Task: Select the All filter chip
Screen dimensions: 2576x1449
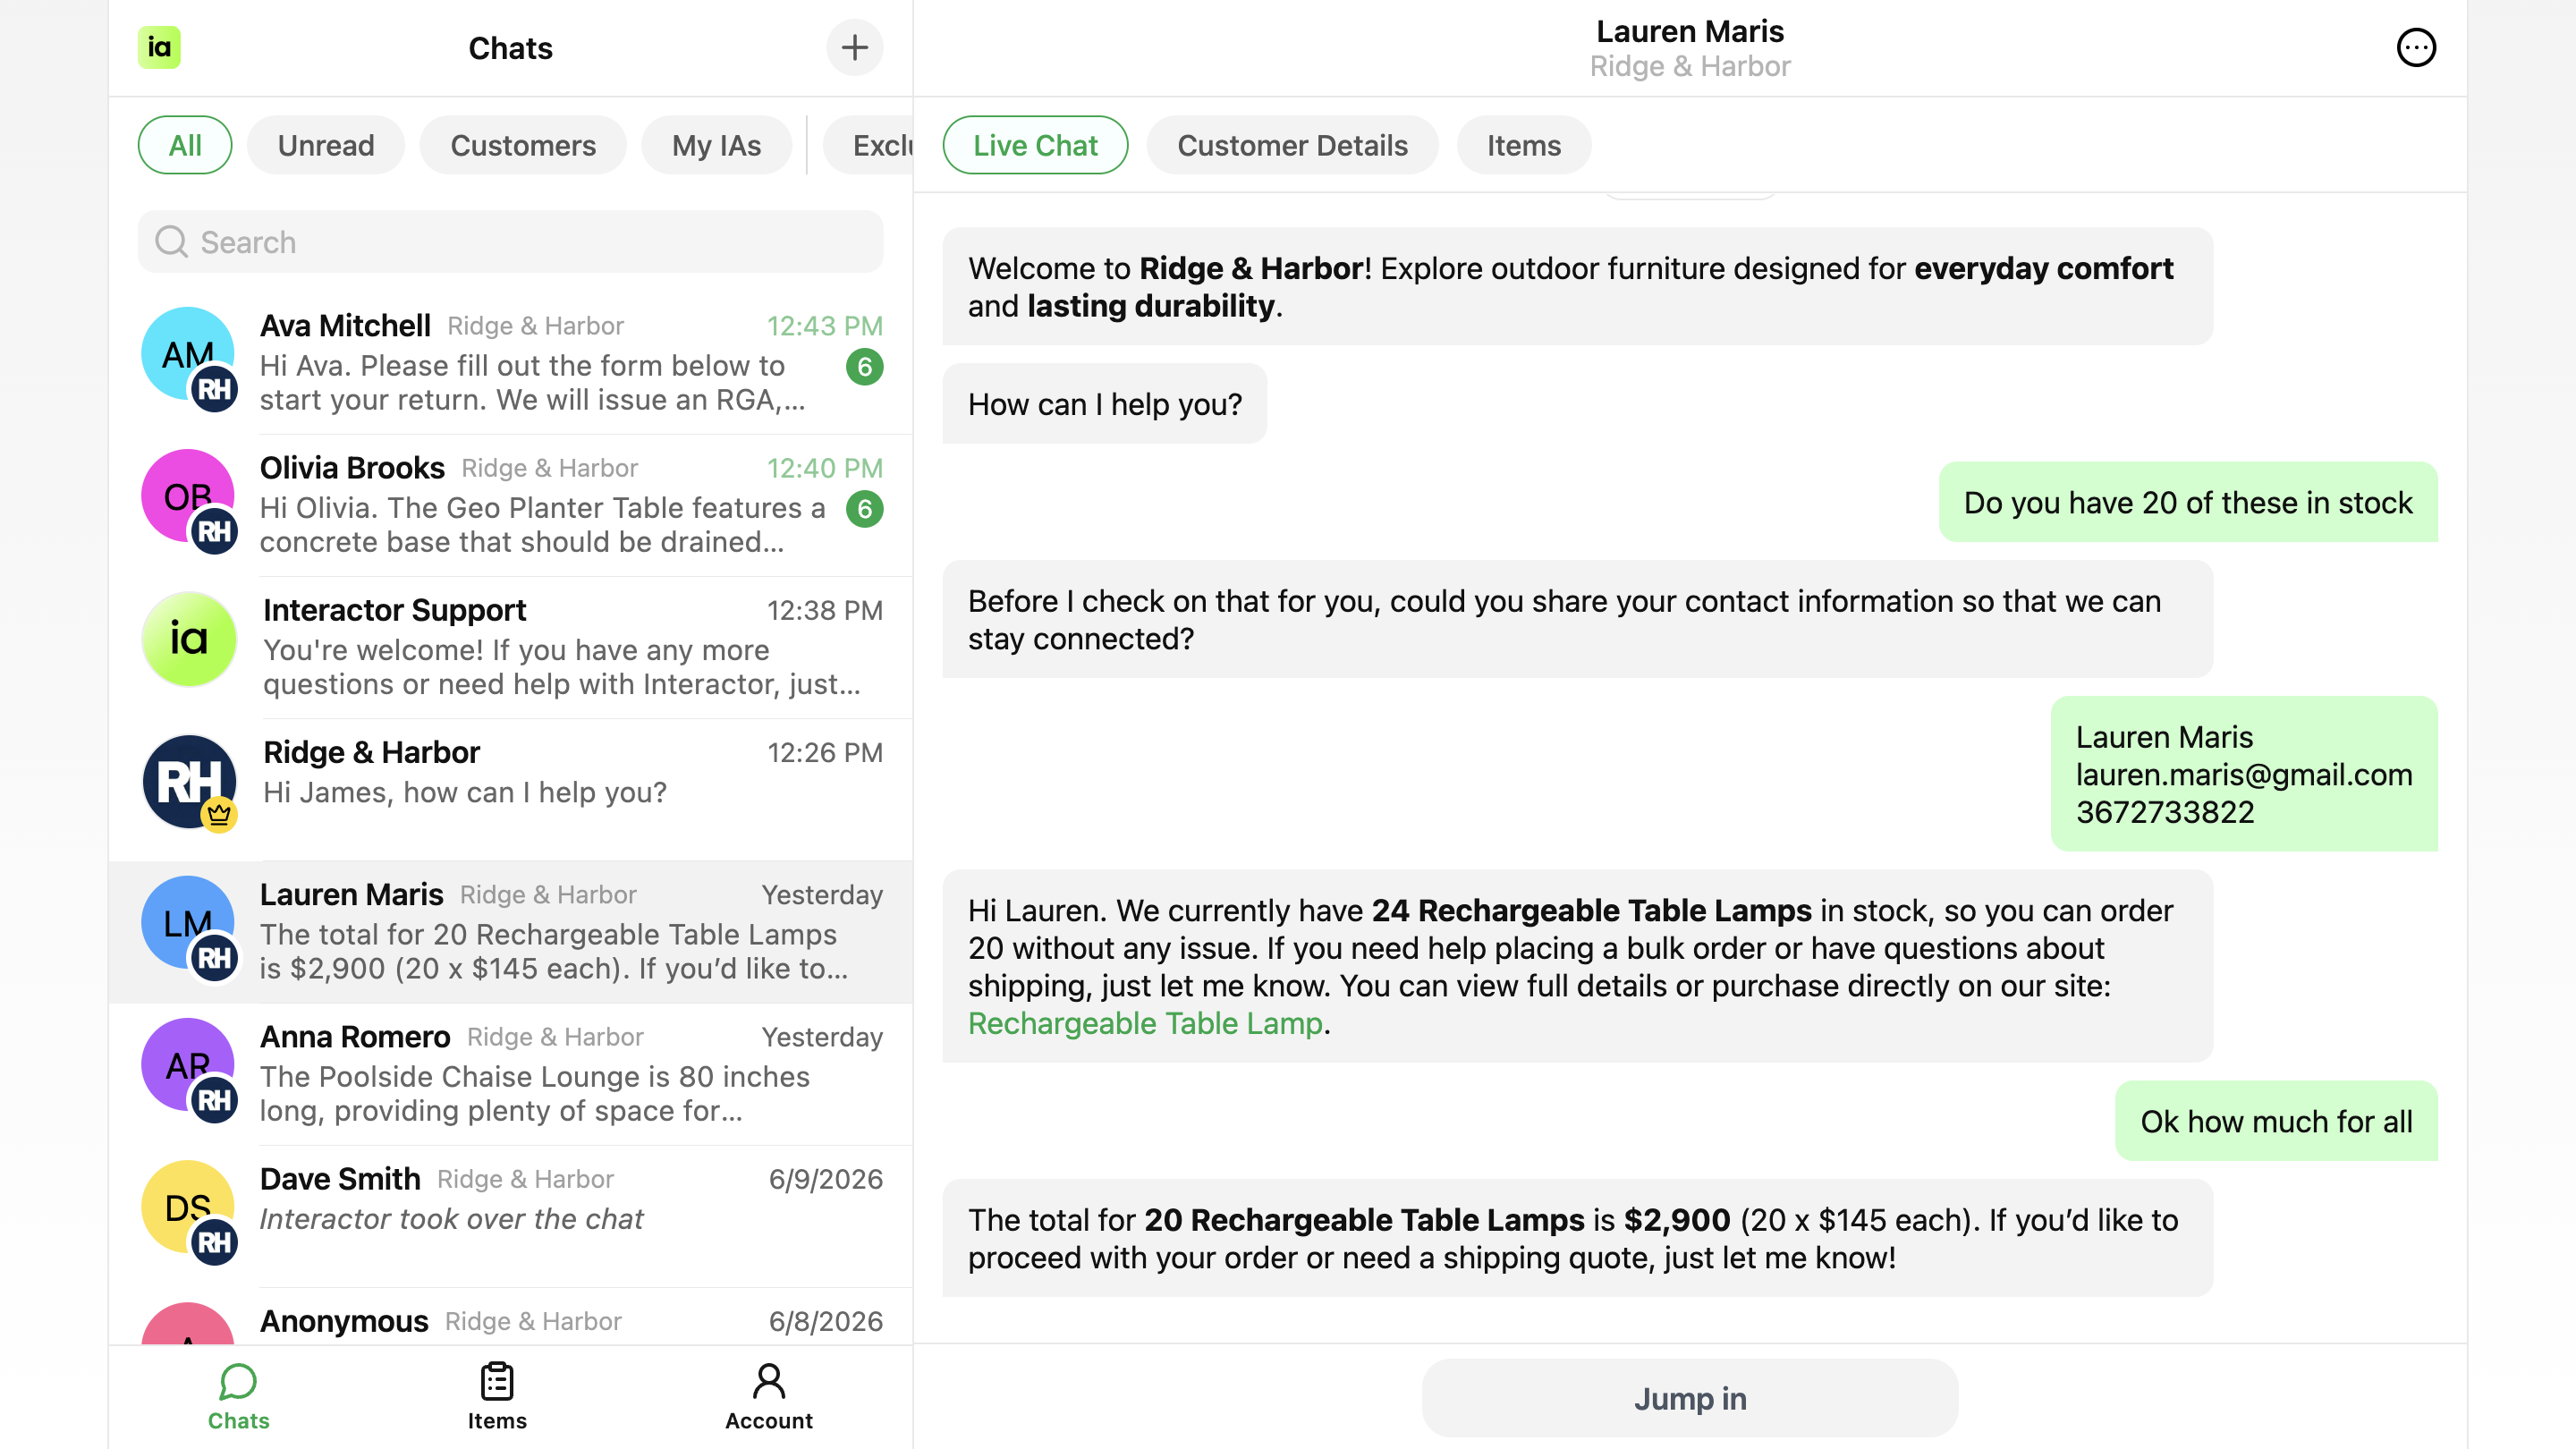Action: pos(185,145)
